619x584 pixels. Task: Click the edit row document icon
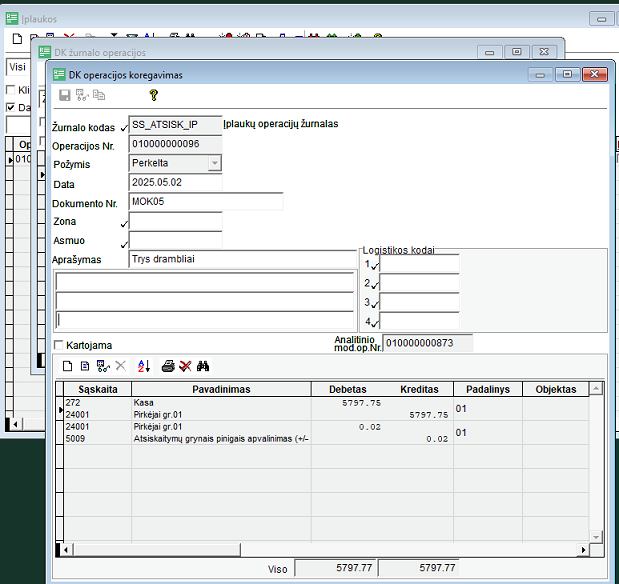(85, 366)
